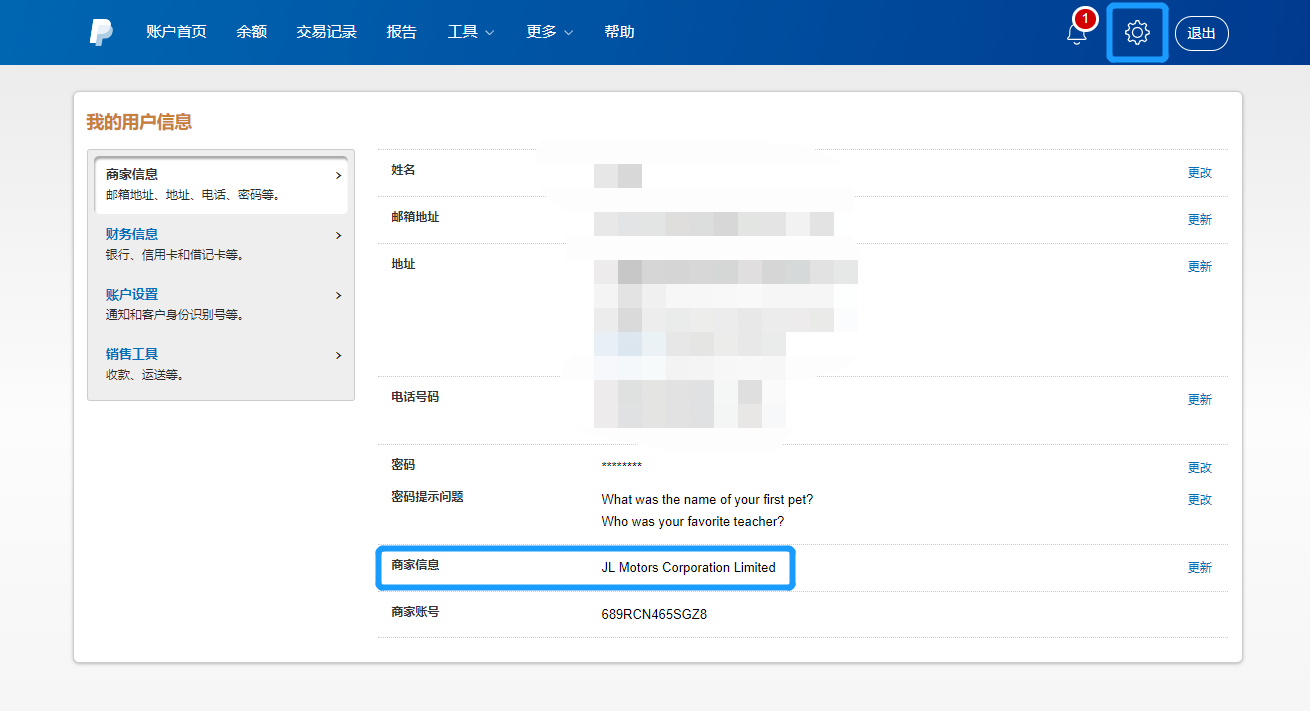Click 更新 link for 邮箱地址
1310x711 pixels.
[1199, 220]
